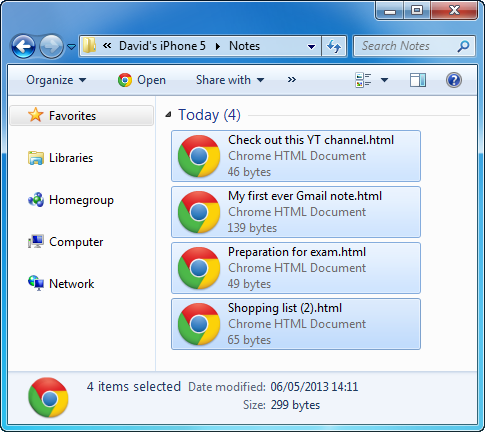Open Help with the question mark icon
This screenshot has width=485, height=432.
point(454,80)
